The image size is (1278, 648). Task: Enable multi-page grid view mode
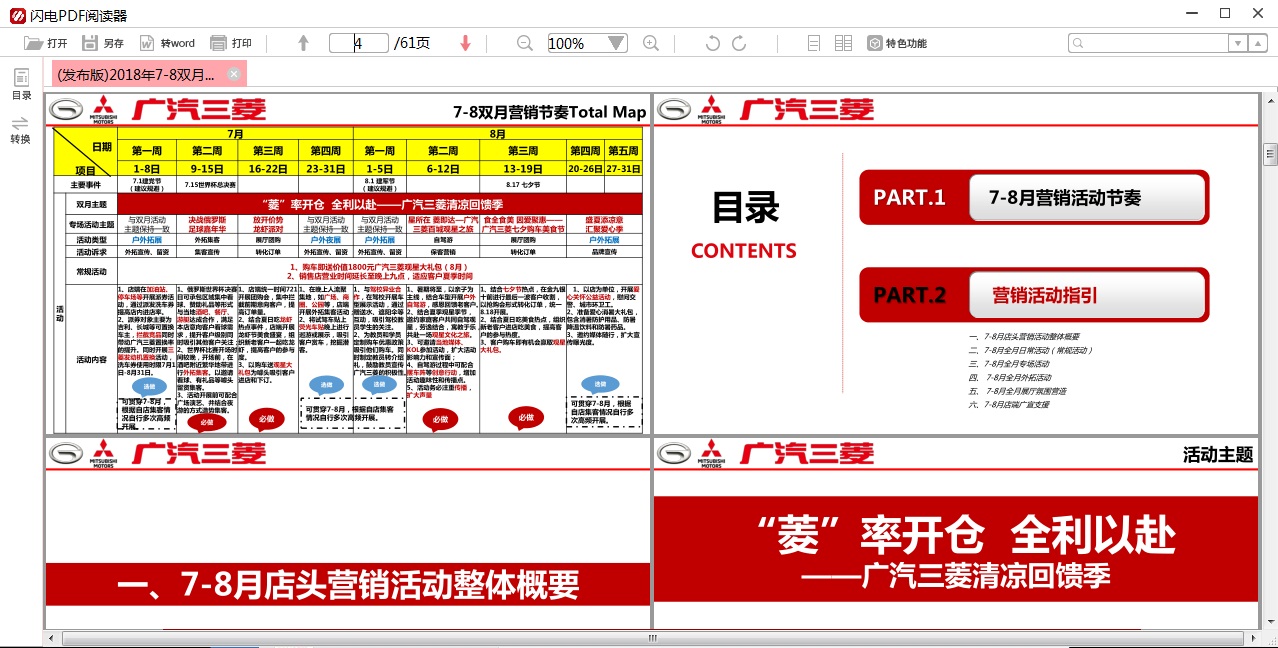point(843,43)
